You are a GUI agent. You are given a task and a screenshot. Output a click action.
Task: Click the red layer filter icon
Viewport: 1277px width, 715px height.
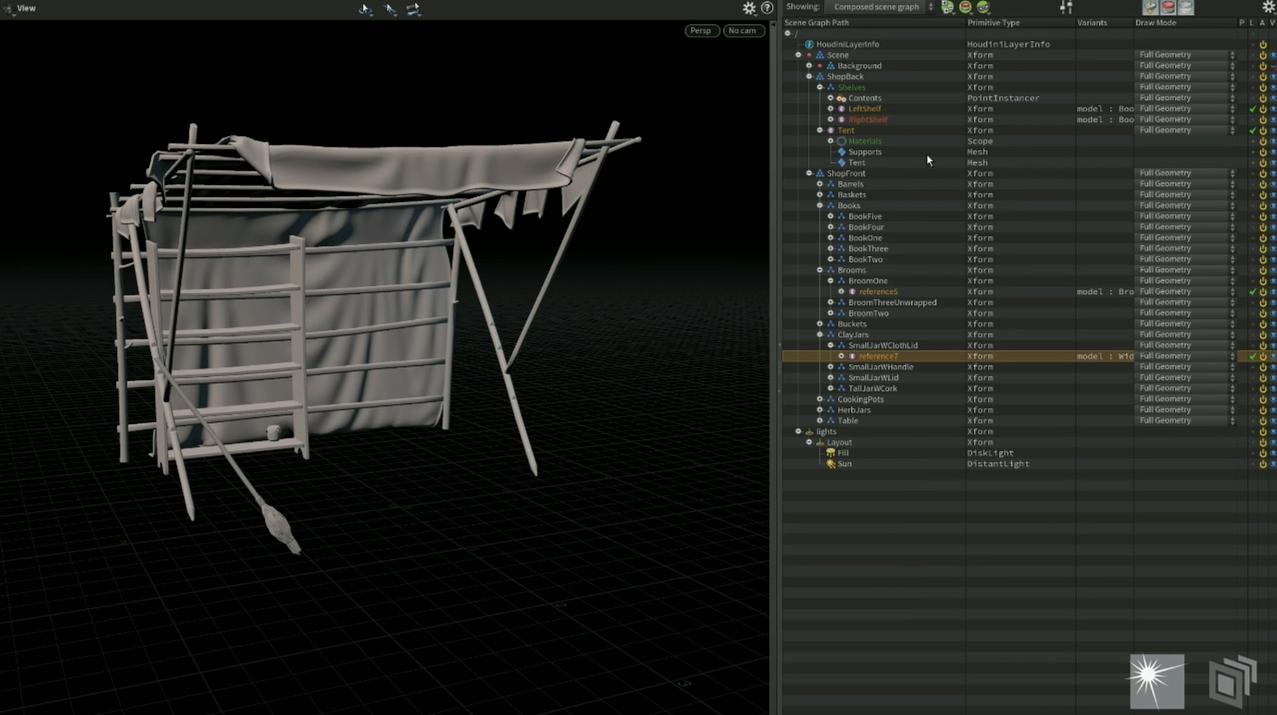pyautogui.click(x=965, y=7)
